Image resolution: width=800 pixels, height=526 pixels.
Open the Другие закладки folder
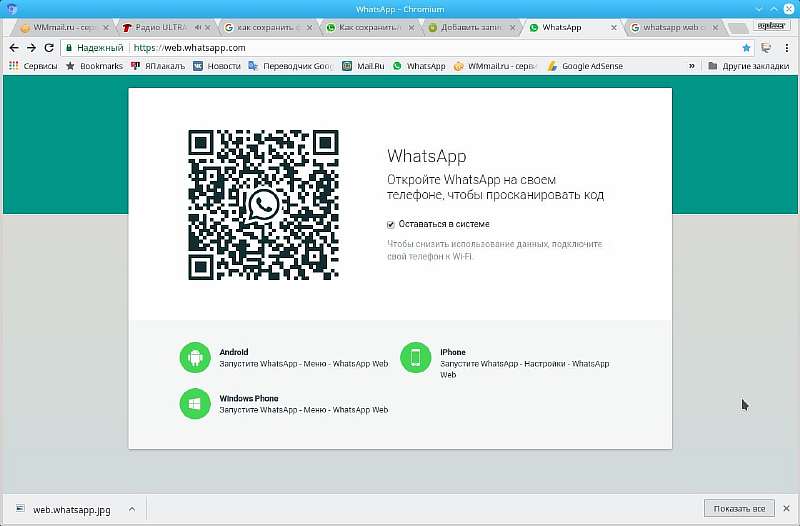(749, 66)
